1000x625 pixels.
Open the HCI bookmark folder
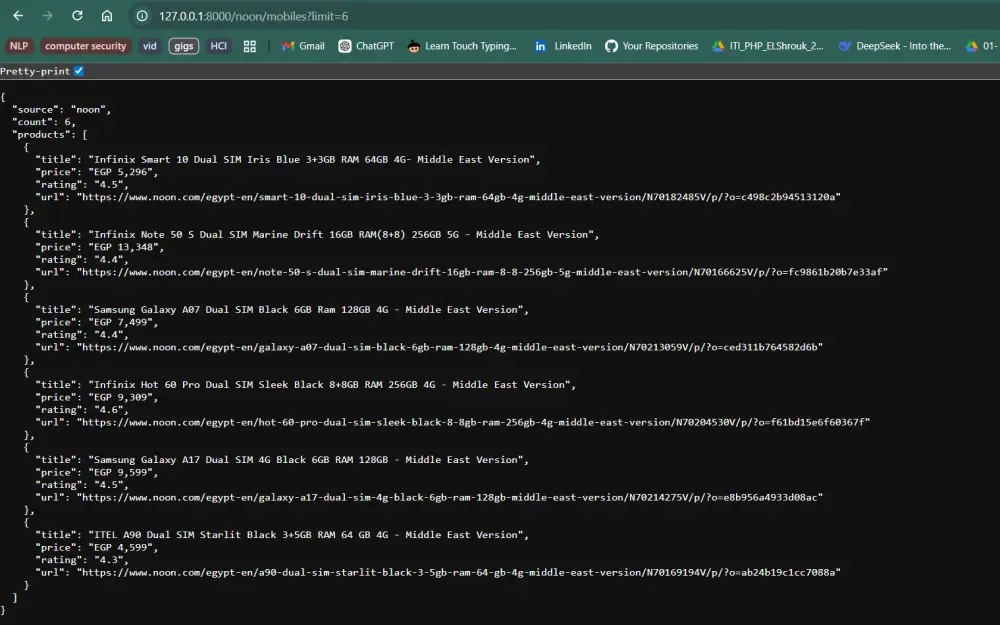(x=219, y=46)
